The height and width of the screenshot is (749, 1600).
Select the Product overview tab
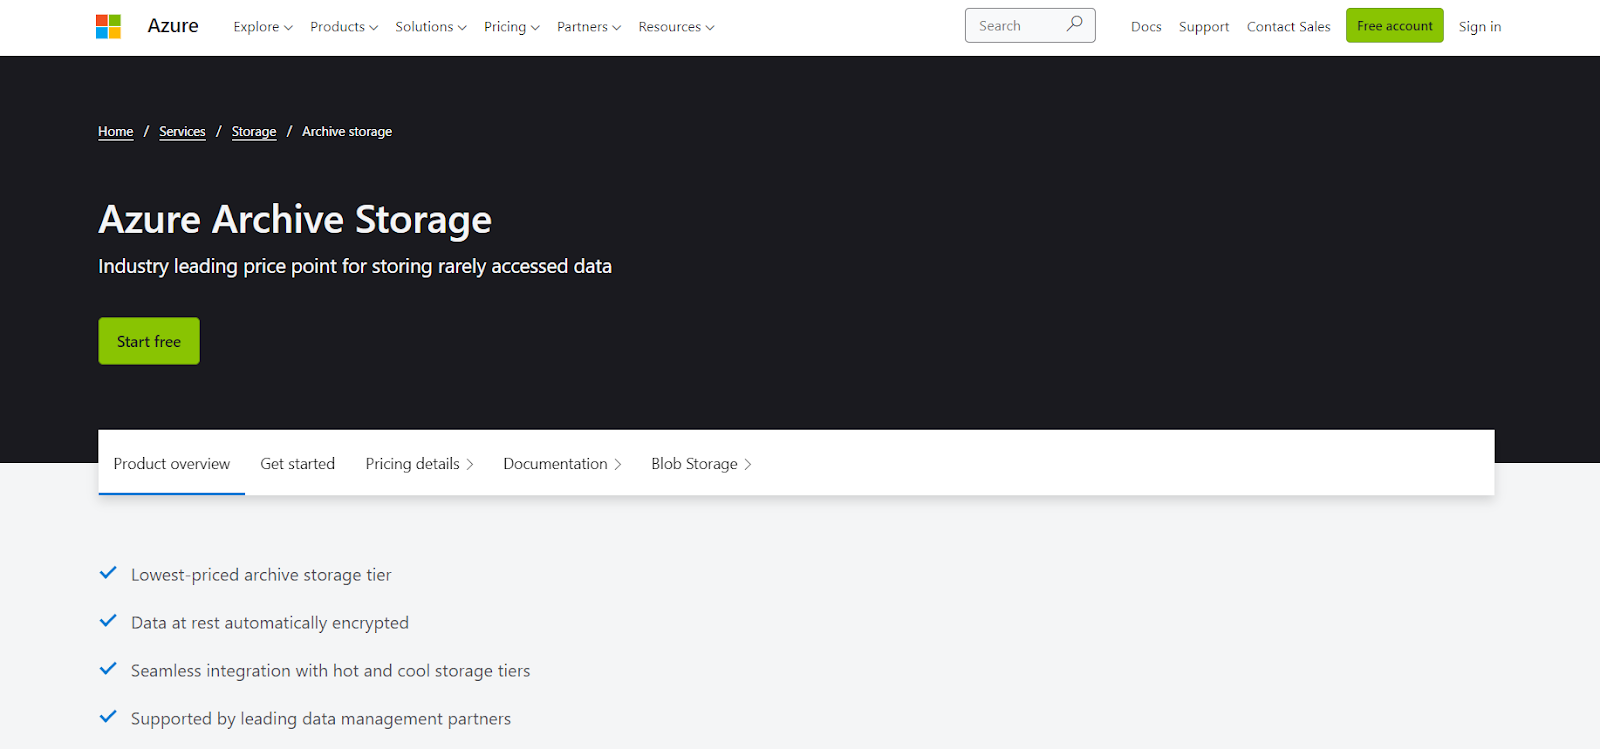[x=172, y=463]
